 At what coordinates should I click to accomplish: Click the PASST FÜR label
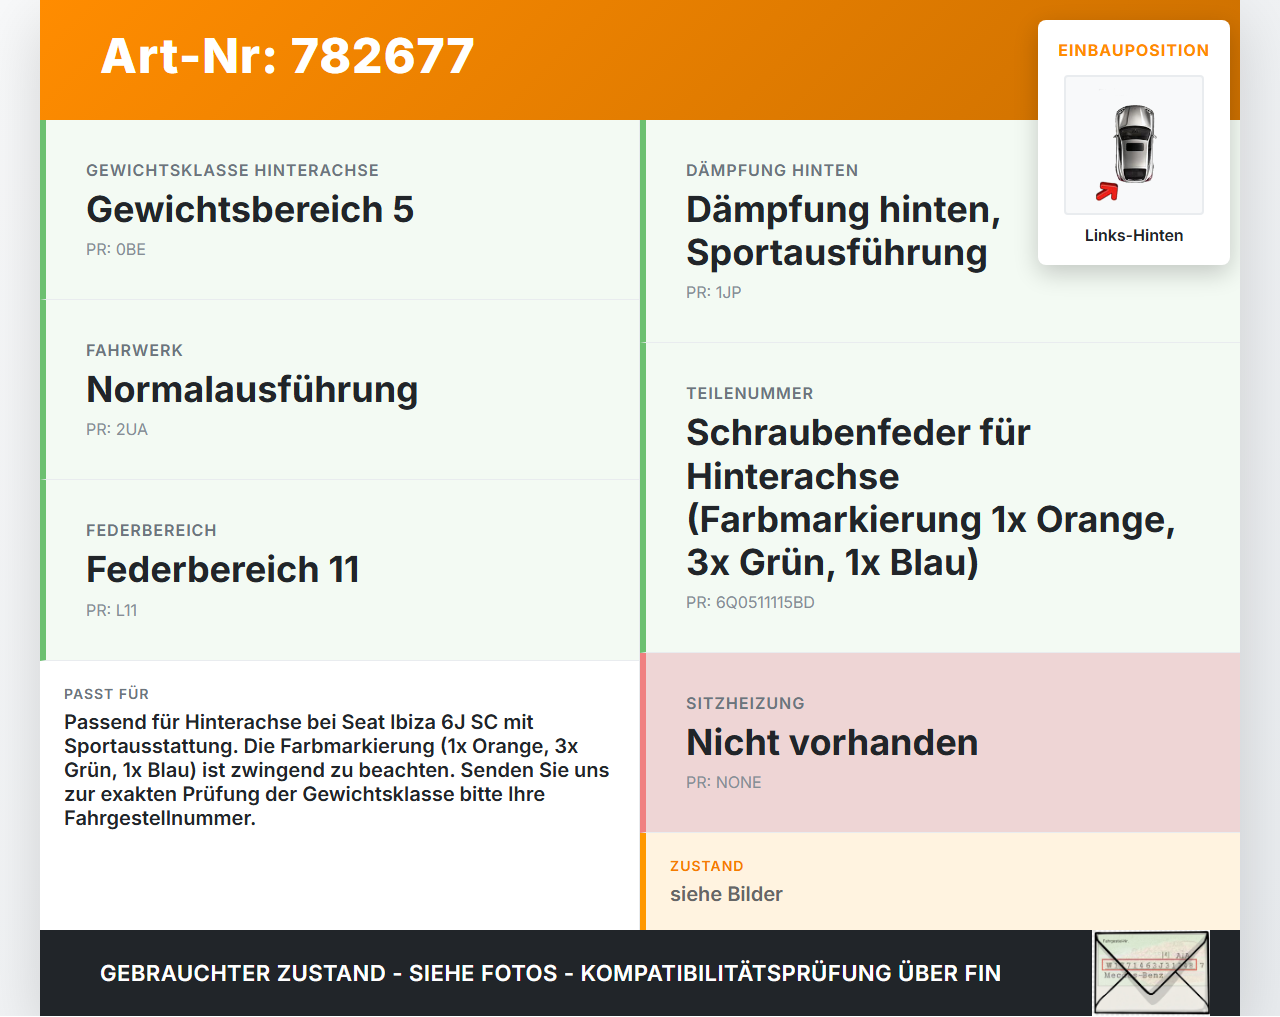[x=106, y=694]
